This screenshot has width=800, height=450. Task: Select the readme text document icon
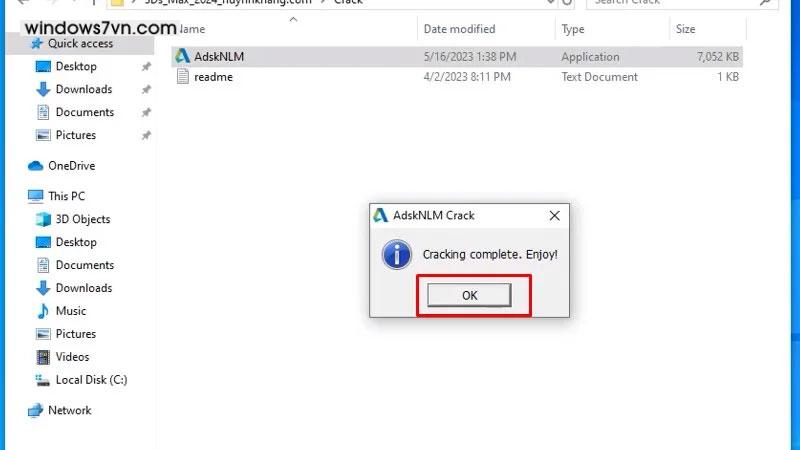183,77
